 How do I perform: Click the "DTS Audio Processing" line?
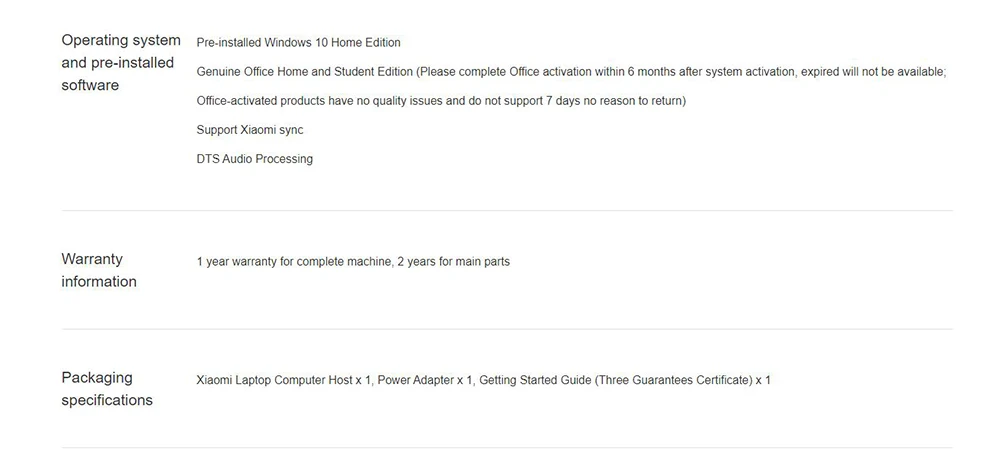click(x=254, y=159)
